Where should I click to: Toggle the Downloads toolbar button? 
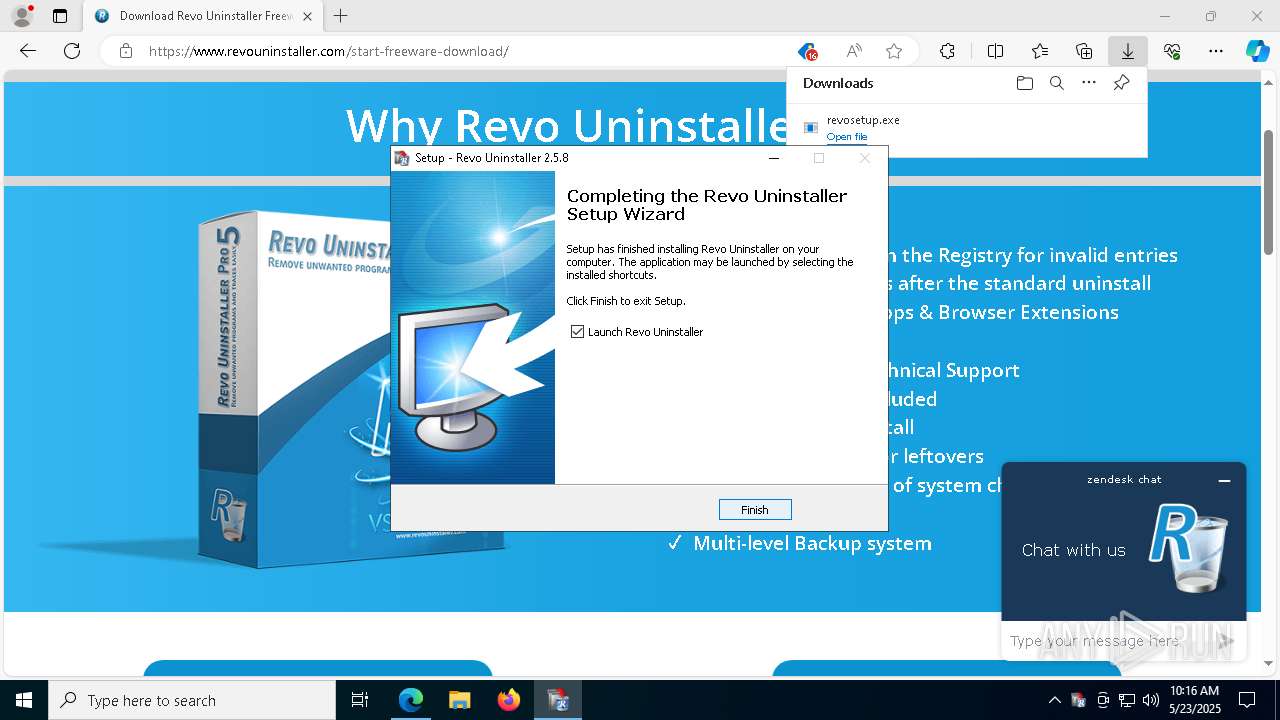(x=1127, y=51)
